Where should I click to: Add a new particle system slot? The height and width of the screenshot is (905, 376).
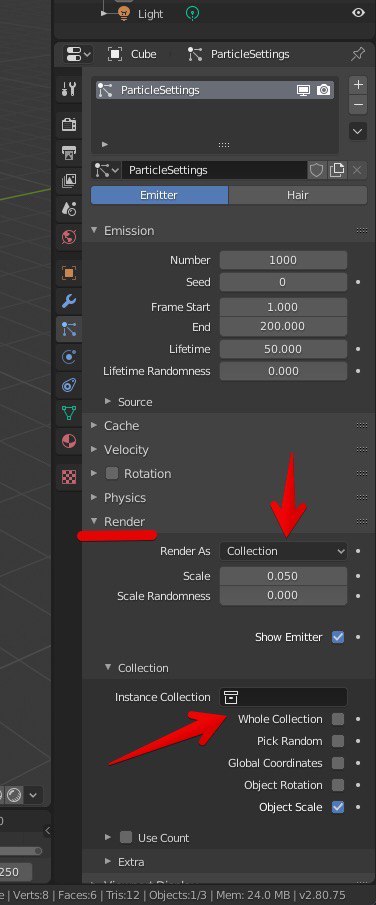[x=358, y=85]
